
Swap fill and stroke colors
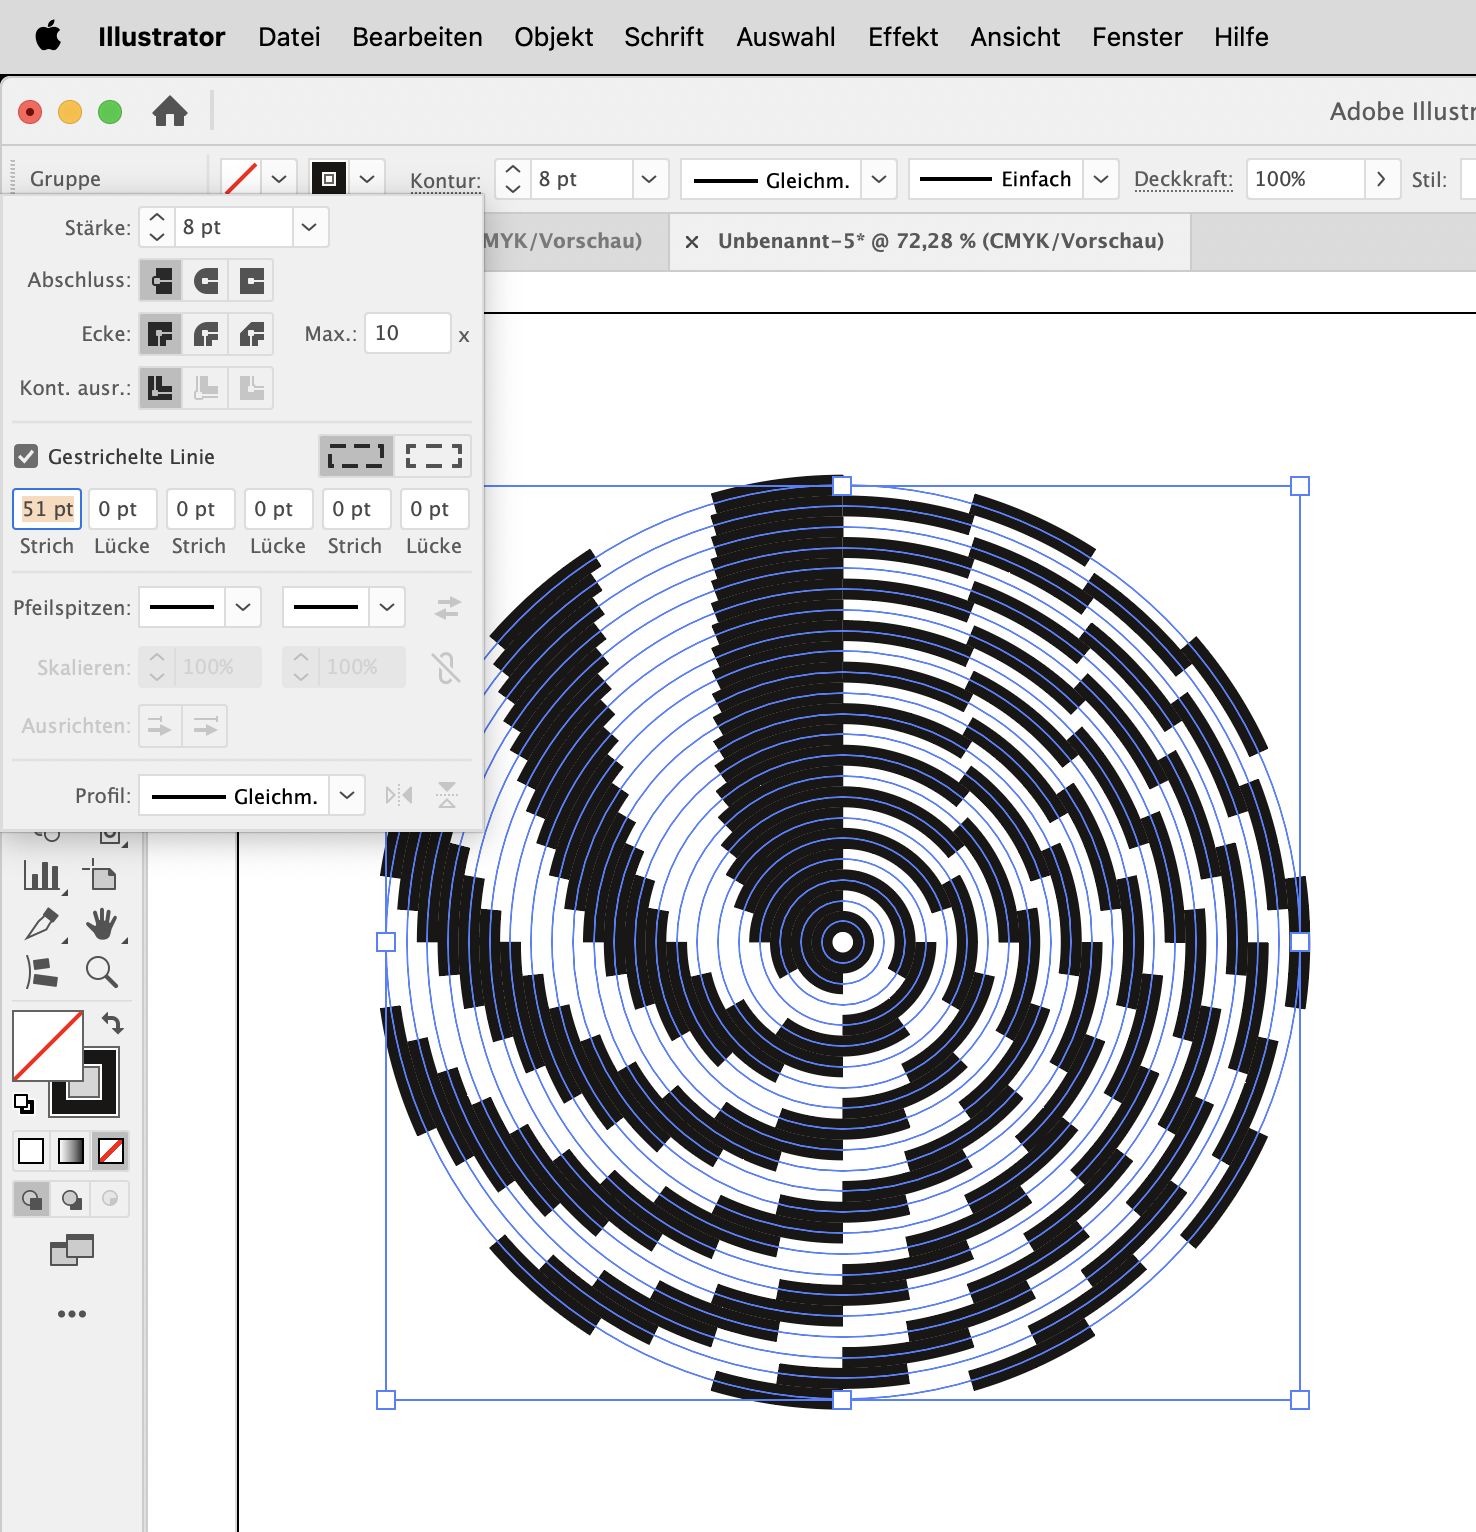(x=113, y=1023)
